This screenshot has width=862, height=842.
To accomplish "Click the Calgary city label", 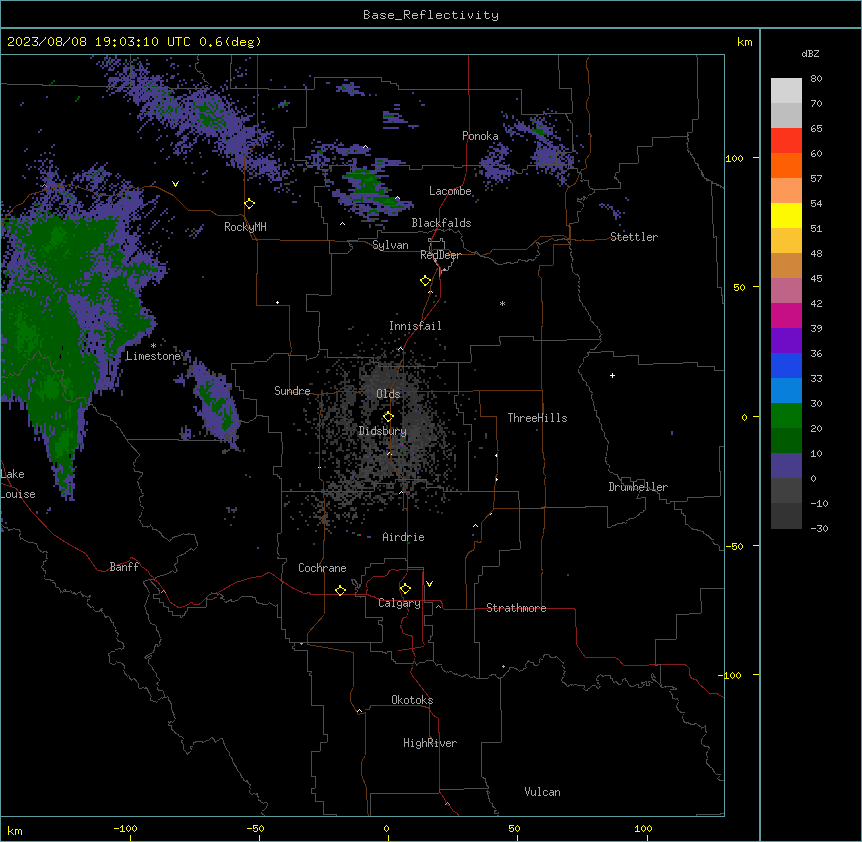I will (x=399, y=603).
